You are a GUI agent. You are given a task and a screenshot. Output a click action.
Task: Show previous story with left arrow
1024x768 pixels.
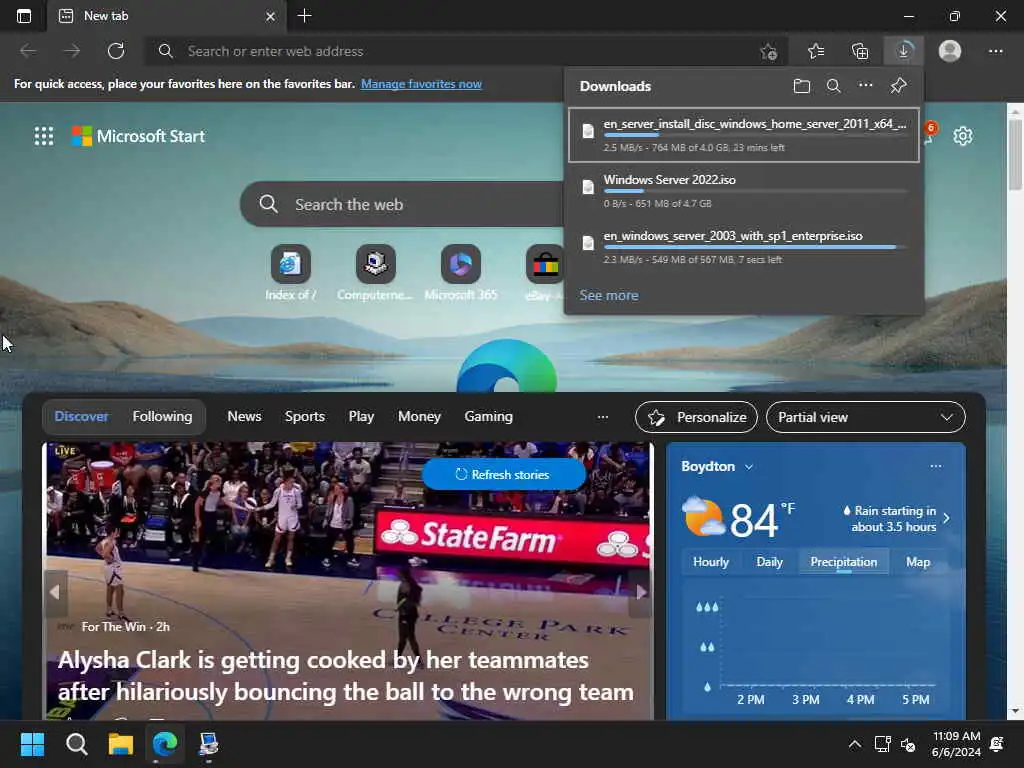click(x=55, y=592)
